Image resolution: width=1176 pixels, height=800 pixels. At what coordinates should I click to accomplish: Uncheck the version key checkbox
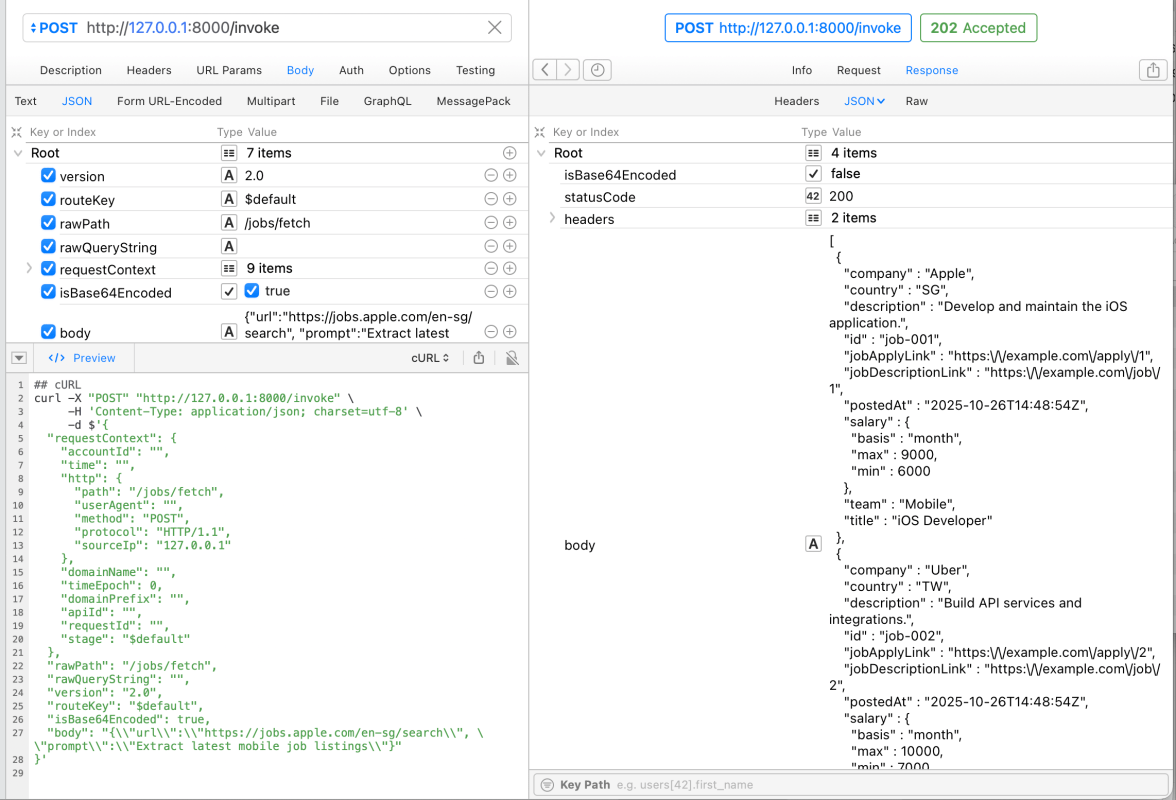[48, 176]
